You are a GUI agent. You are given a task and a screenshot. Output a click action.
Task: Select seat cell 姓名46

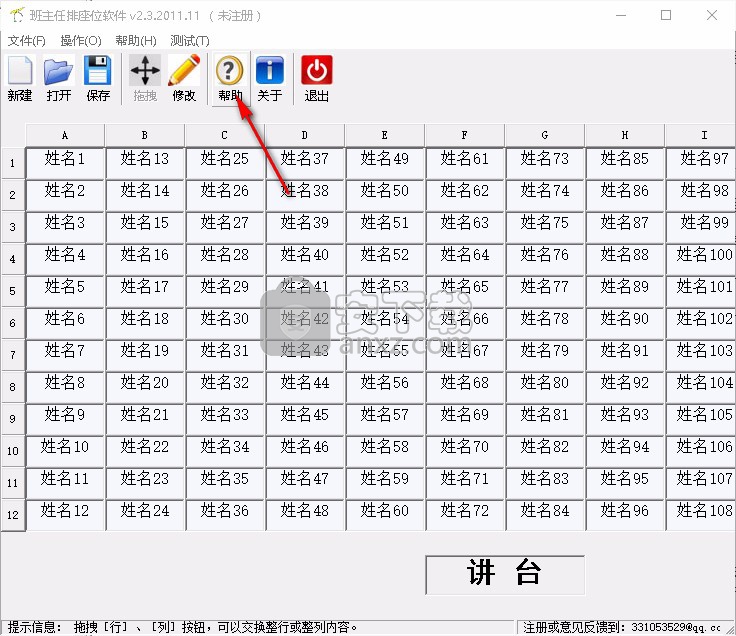click(305, 451)
